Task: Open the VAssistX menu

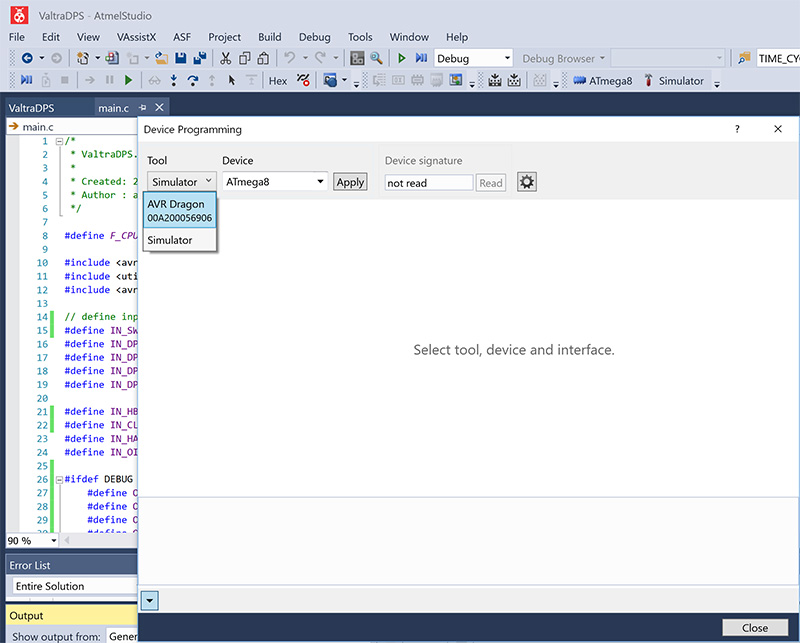Action: (136, 37)
